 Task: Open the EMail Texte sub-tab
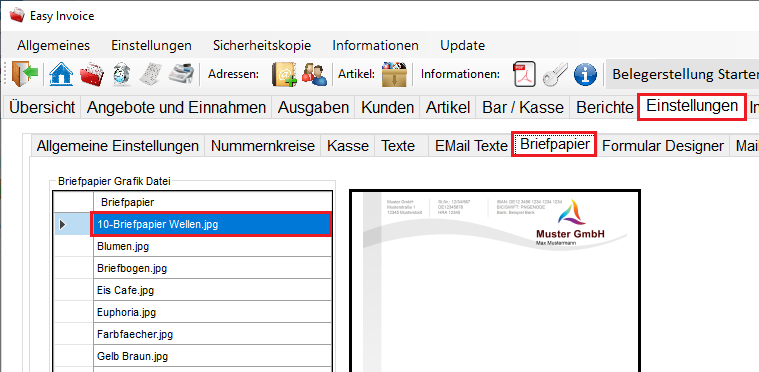[471, 146]
